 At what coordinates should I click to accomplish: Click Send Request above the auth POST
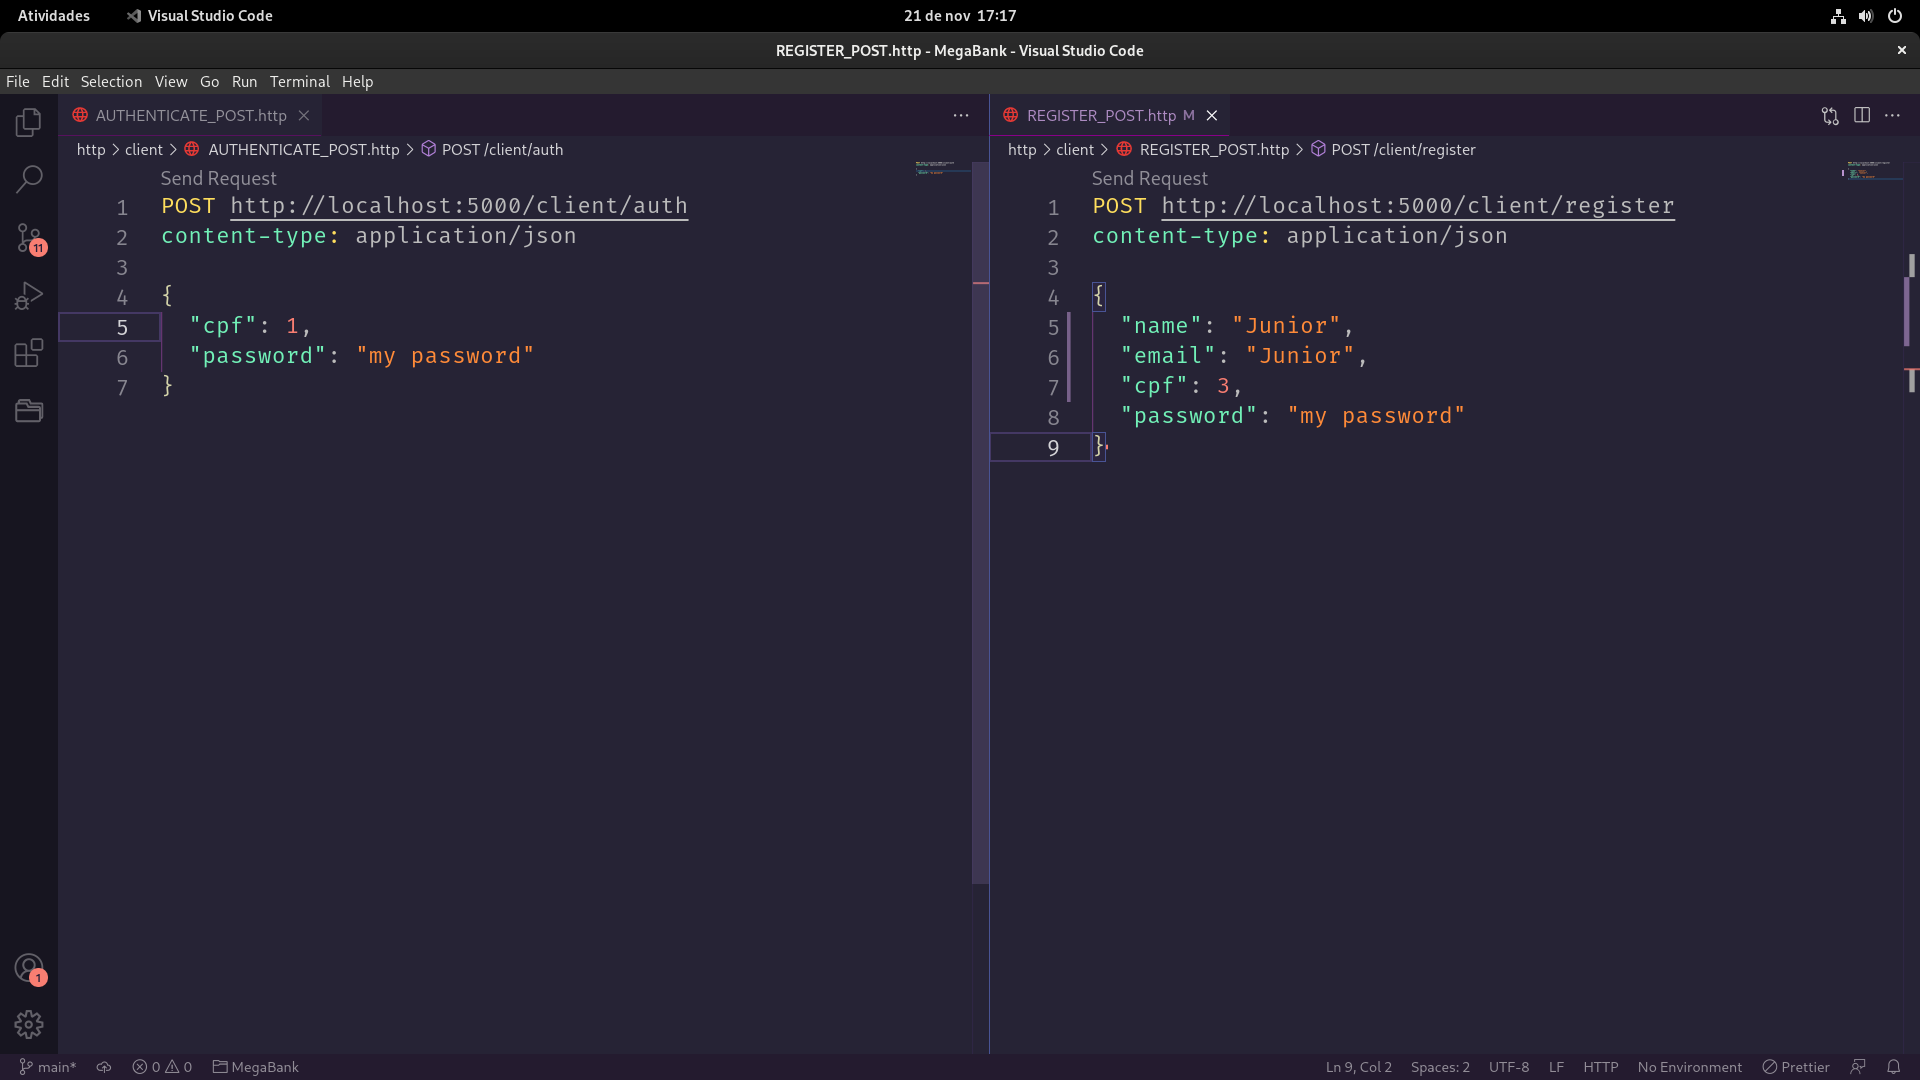pos(218,178)
